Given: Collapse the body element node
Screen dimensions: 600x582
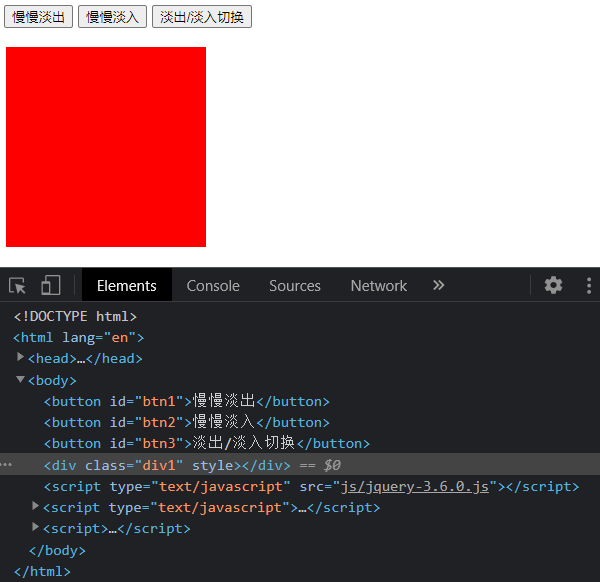Looking at the screenshot, I should click(20, 379).
